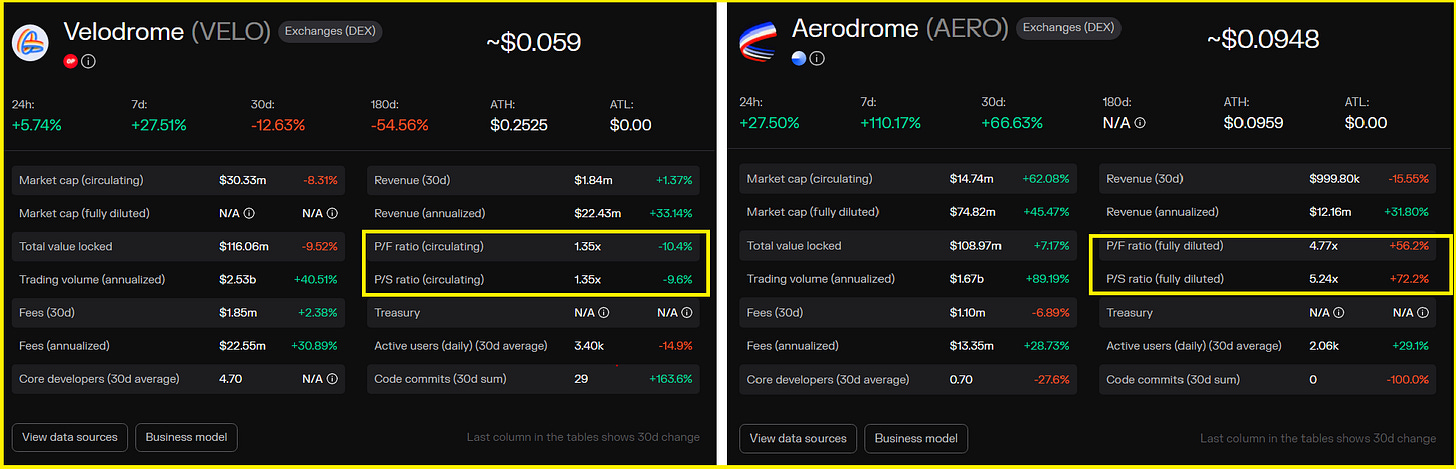Click Velodrome Revenue (30d) value $1.84m
The image size is (1456, 469).
point(594,180)
